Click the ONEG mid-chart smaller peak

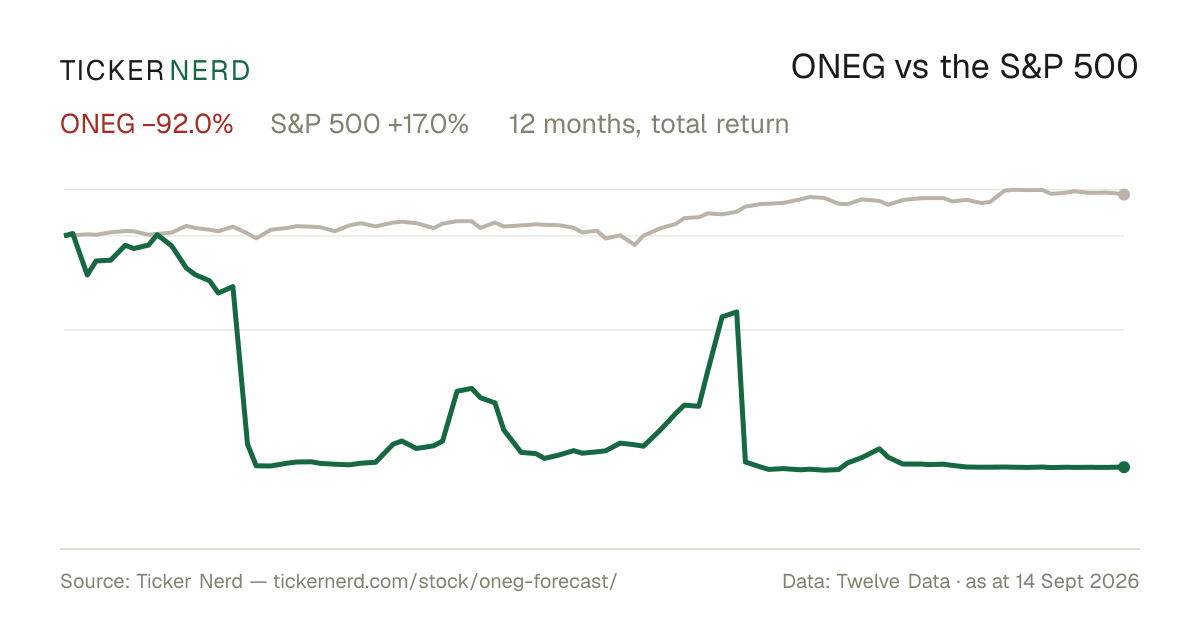click(x=471, y=388)
